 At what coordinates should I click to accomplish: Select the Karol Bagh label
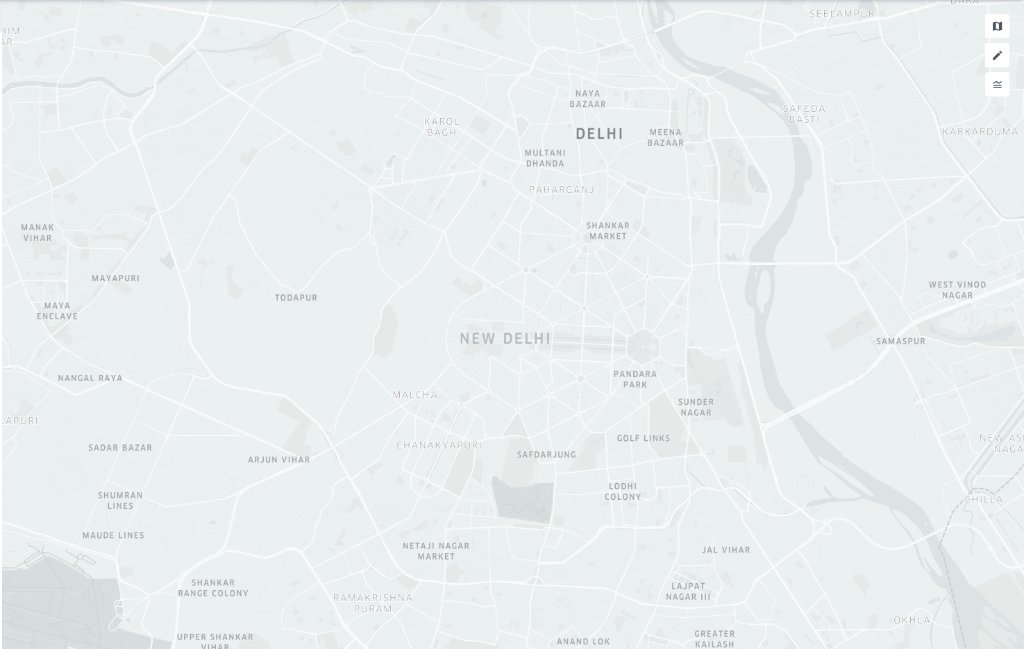(441, 127)
